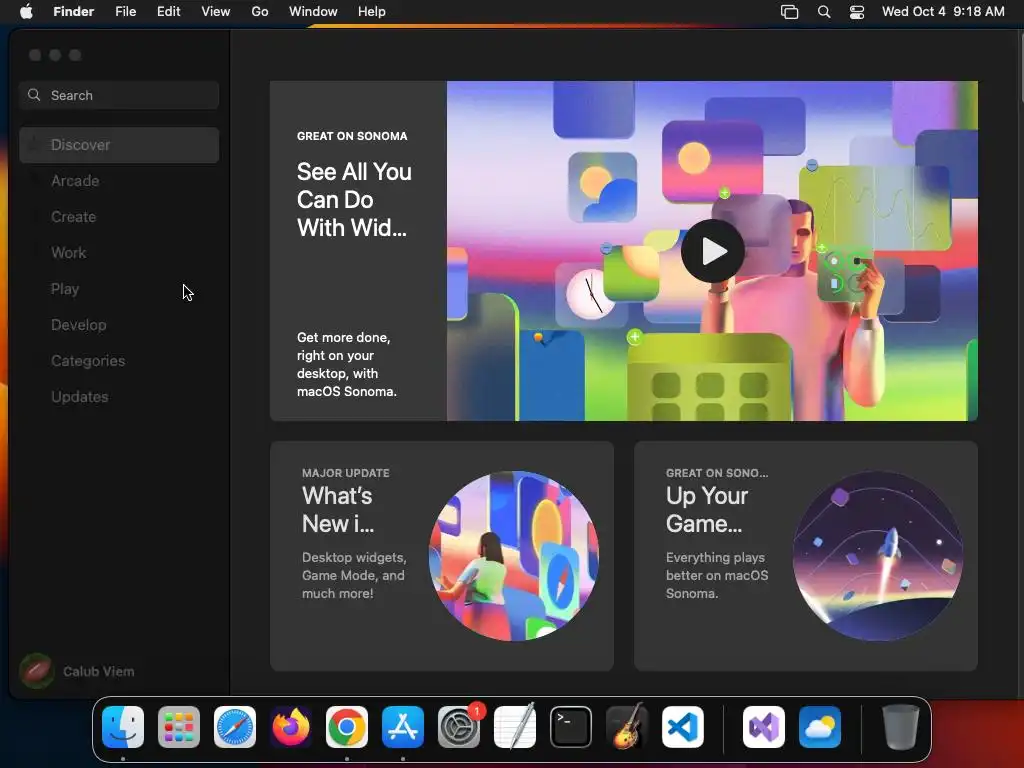Open the Calub Viem account name
The width and height of the screenshot is (1024, 768).
click(99, 671)
